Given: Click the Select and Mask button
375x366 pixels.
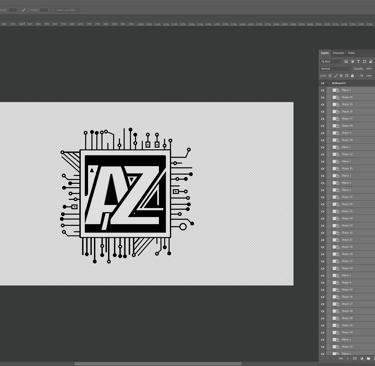Looking at the screenshot, I should tap(67, 10).
